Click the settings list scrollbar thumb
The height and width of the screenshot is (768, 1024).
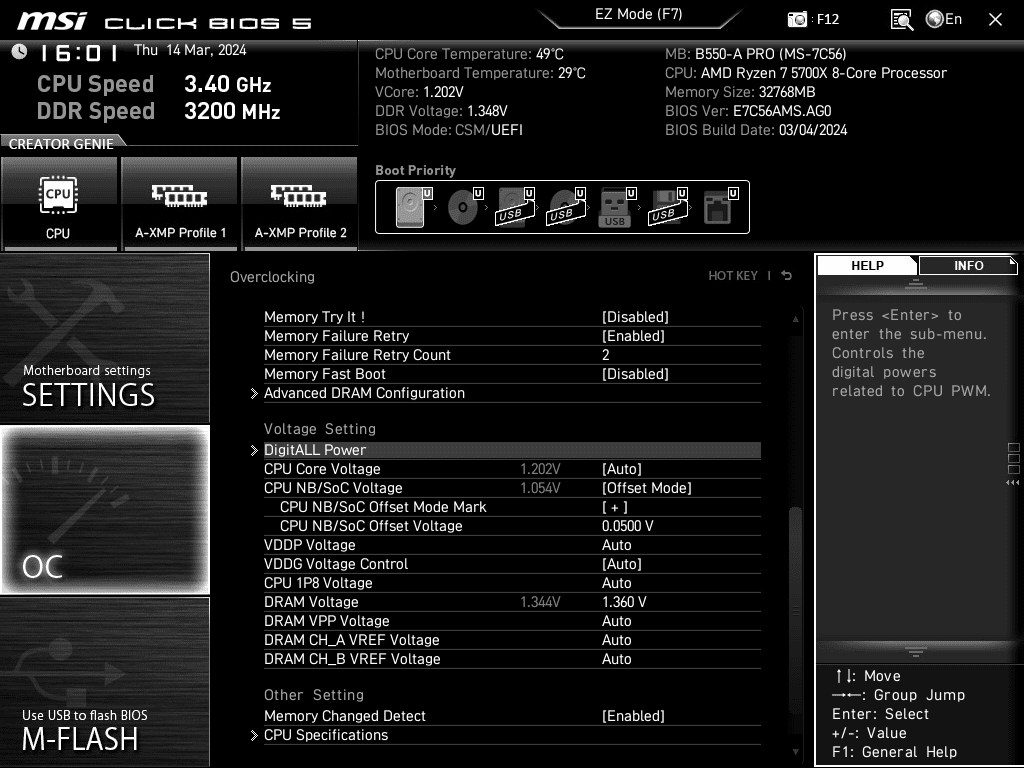pyautogui.click(x=795, y=610)
